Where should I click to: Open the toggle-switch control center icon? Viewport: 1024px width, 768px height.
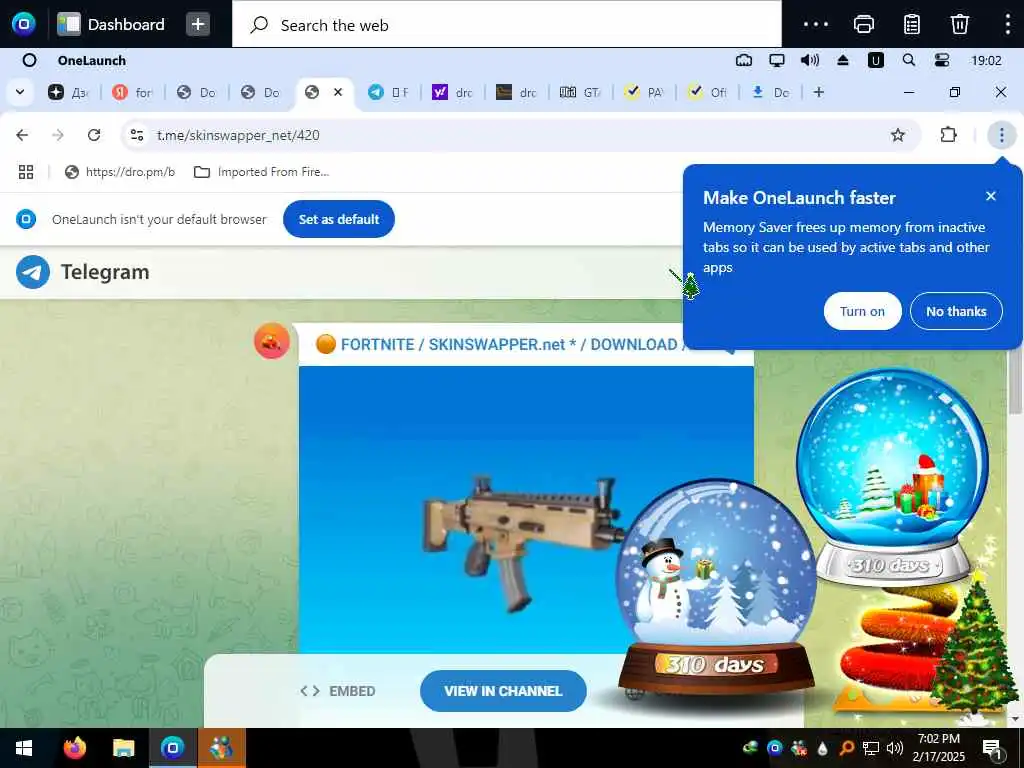(x=942, y=61)
